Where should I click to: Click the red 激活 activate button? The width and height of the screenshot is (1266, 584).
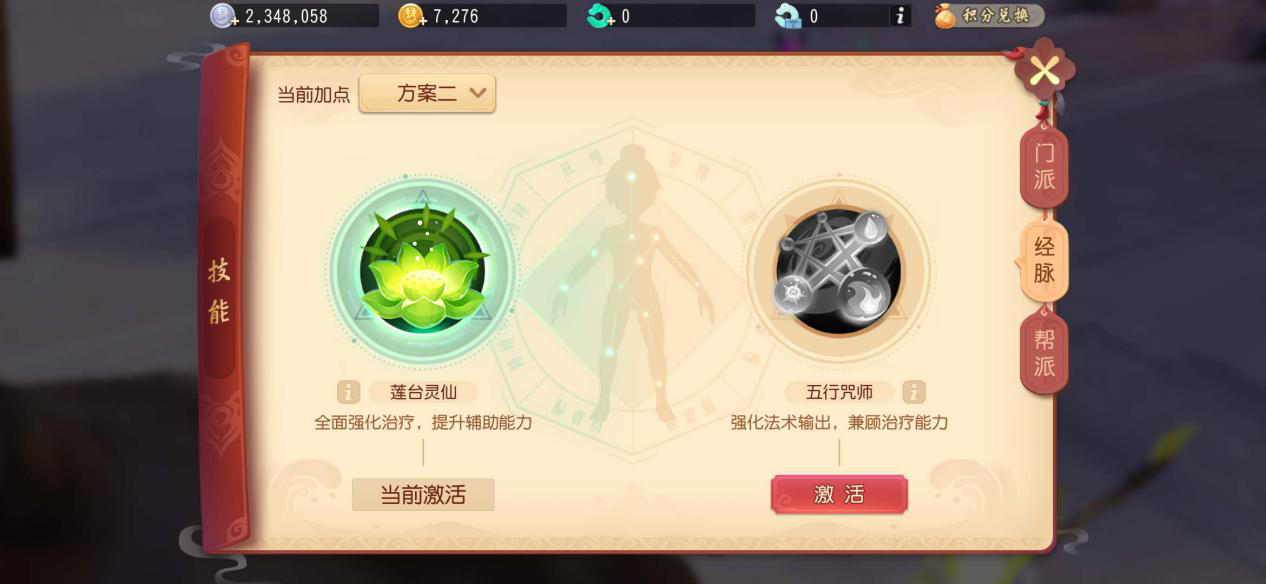[x=839, y=494]
